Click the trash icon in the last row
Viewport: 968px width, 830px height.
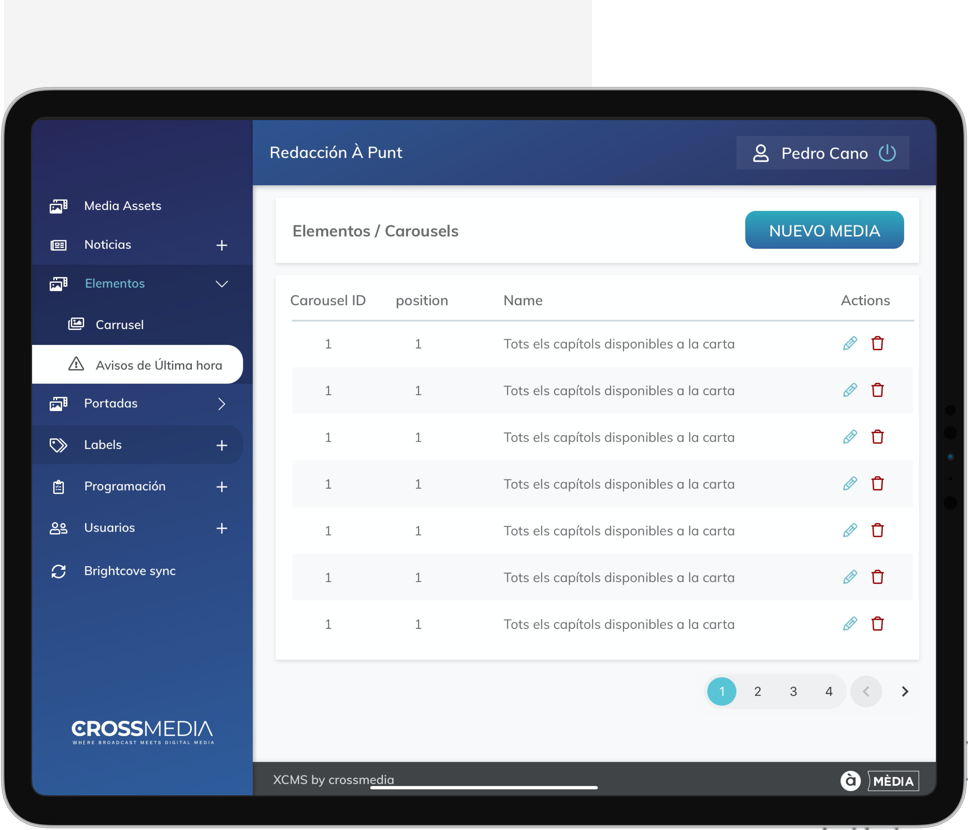click(x=878, y=624)
